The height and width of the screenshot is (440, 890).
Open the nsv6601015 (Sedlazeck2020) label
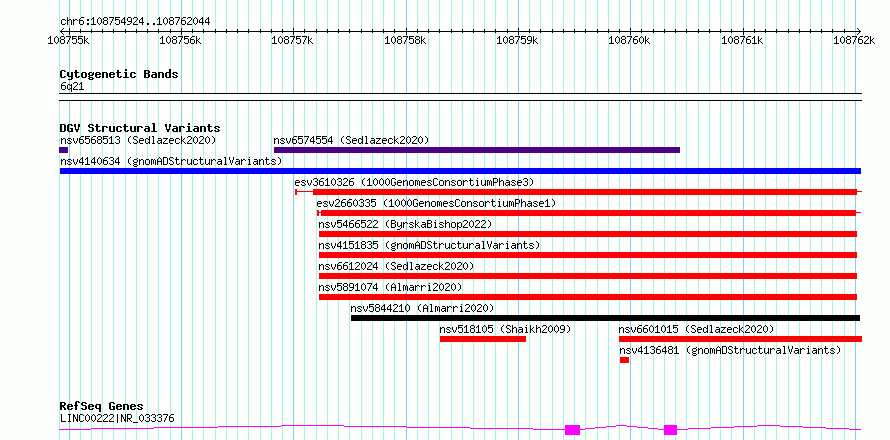click(696, 329)
